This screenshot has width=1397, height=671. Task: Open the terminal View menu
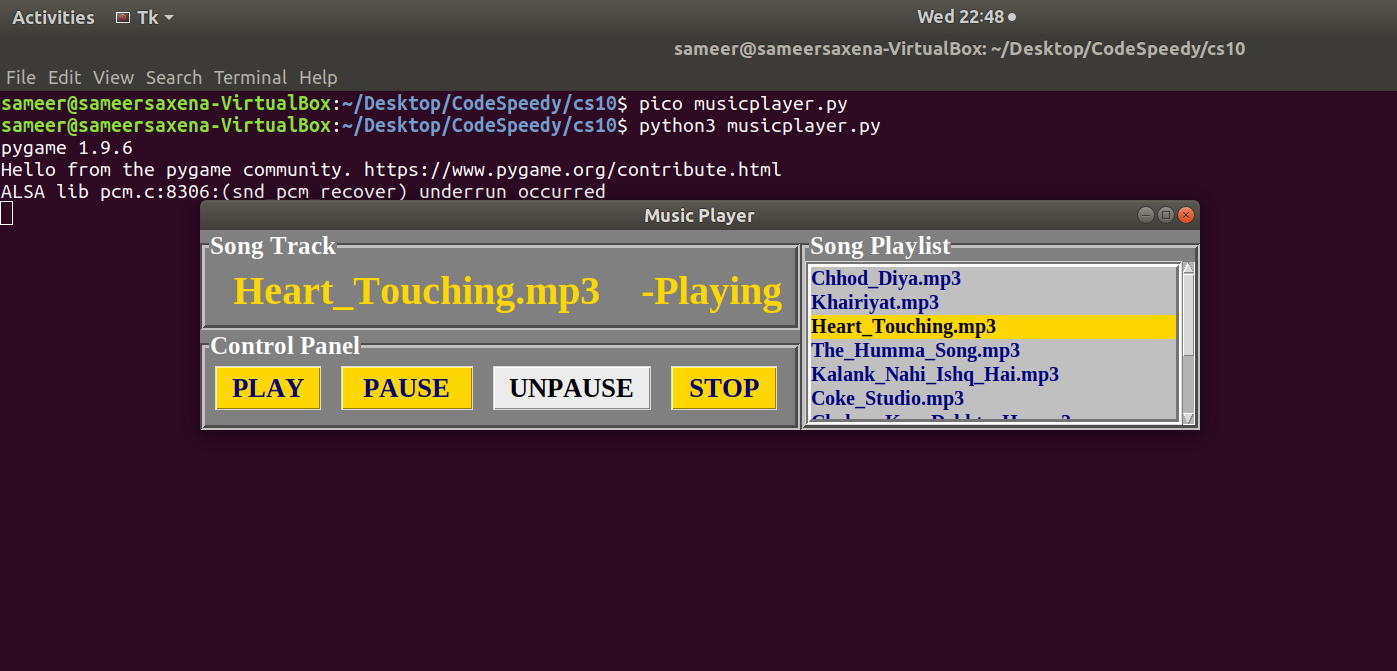113,77
